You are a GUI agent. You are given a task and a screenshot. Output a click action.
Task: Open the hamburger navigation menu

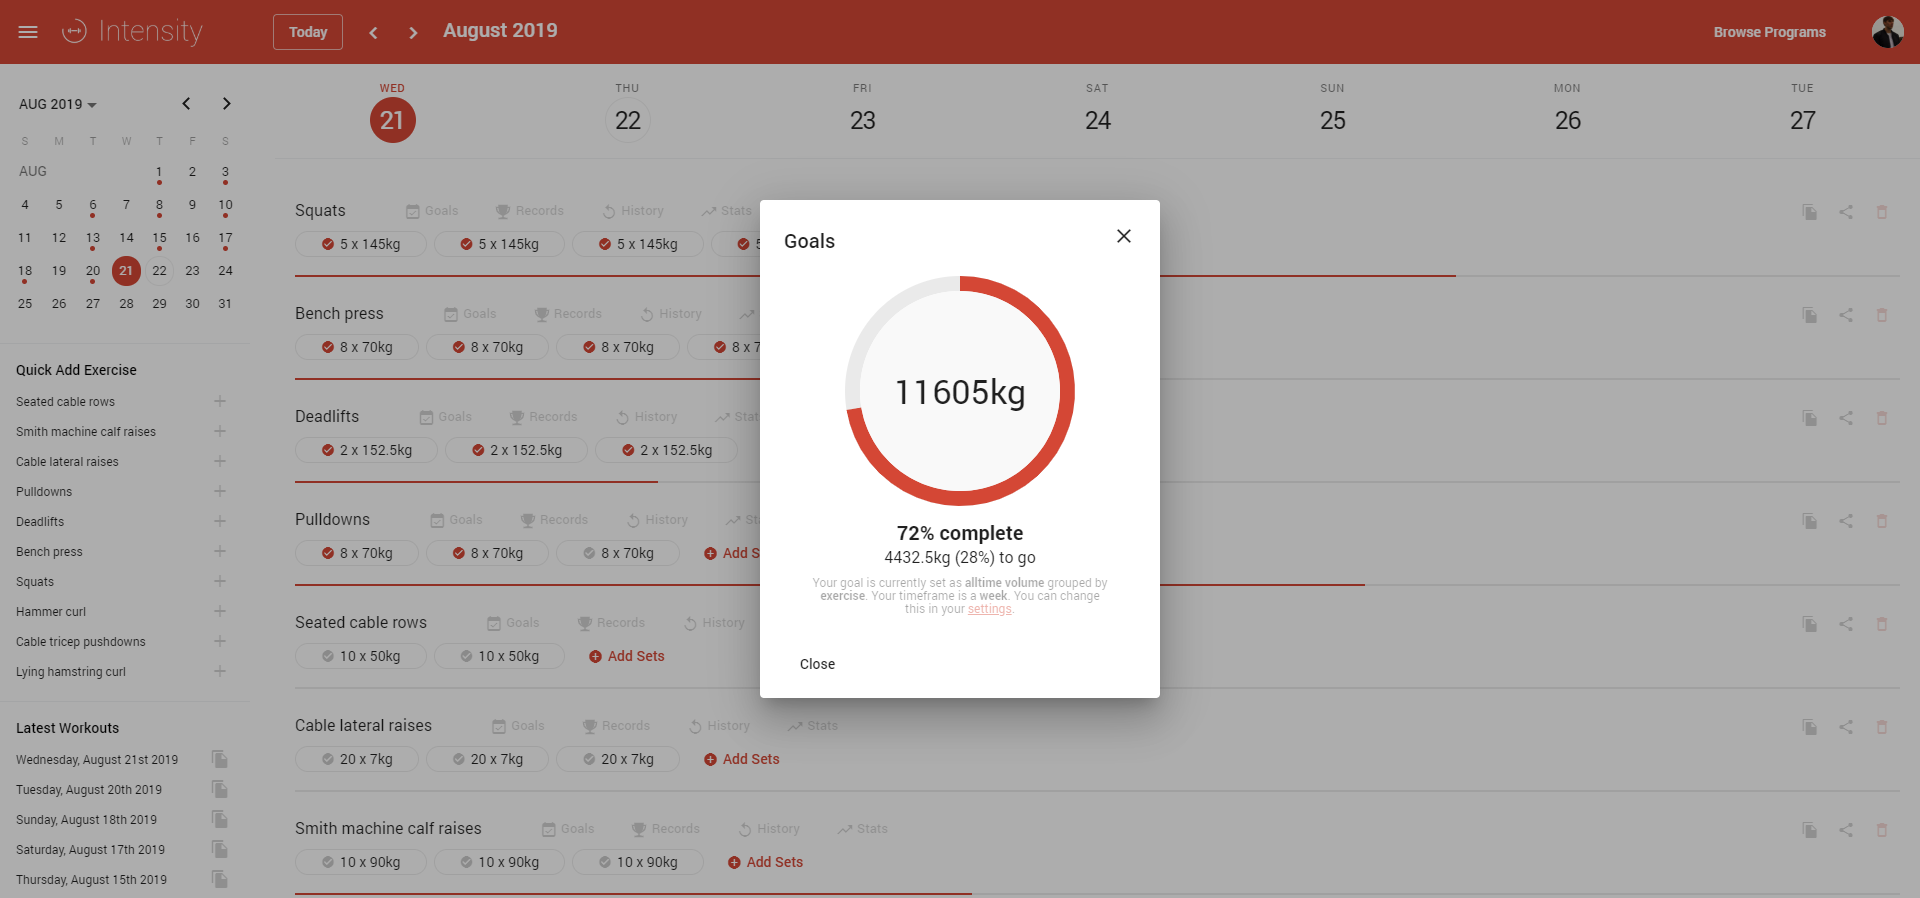coord(28,32)
